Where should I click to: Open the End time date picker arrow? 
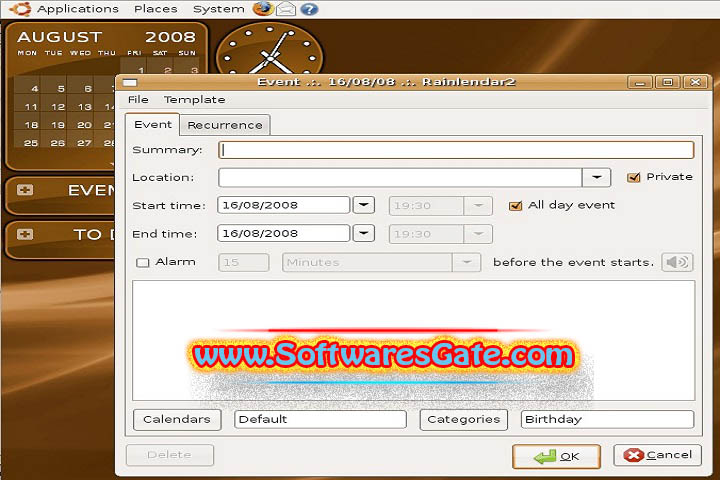coord(364,233)
